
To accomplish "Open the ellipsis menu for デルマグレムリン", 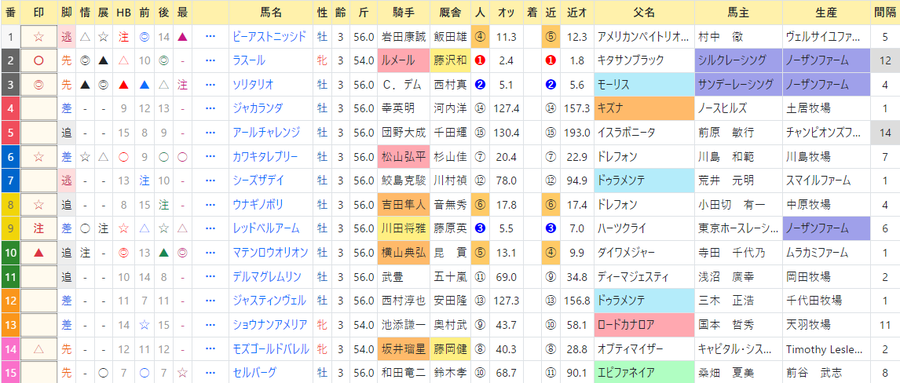I will point(210,276).
